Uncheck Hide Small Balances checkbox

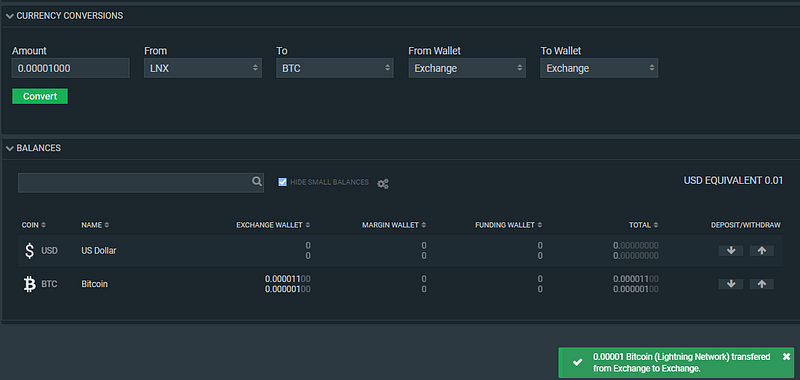[282, 182]
